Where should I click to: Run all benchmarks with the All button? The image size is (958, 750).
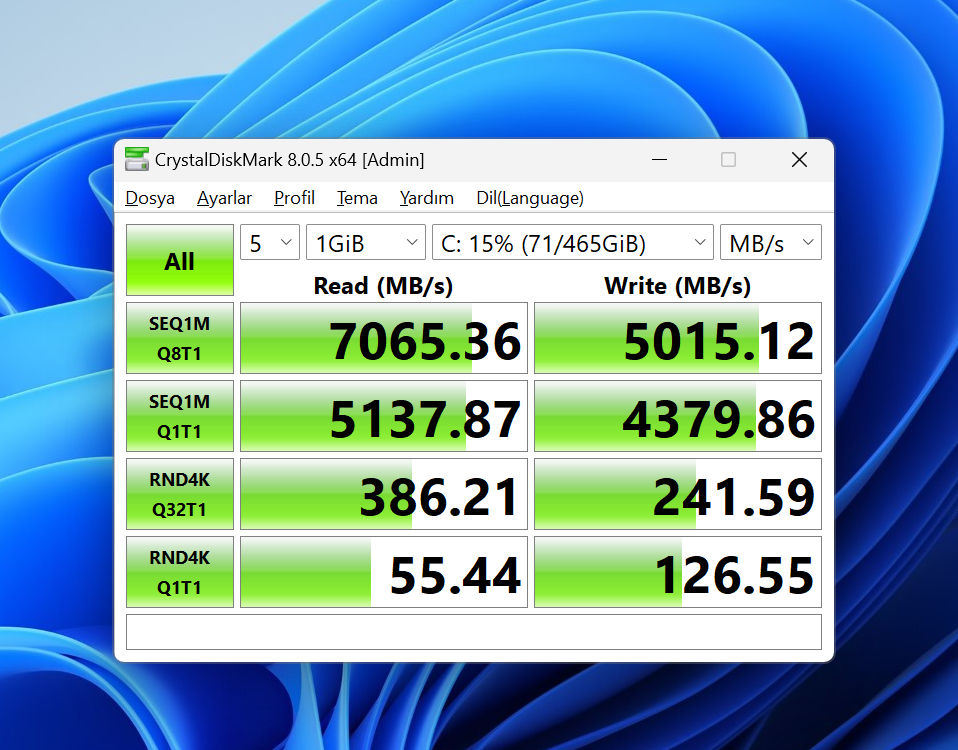[x=180, y=260]
